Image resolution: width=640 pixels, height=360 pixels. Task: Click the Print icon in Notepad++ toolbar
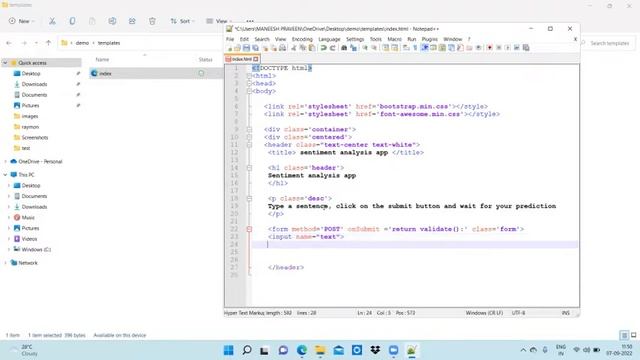[x=282, y=48]
